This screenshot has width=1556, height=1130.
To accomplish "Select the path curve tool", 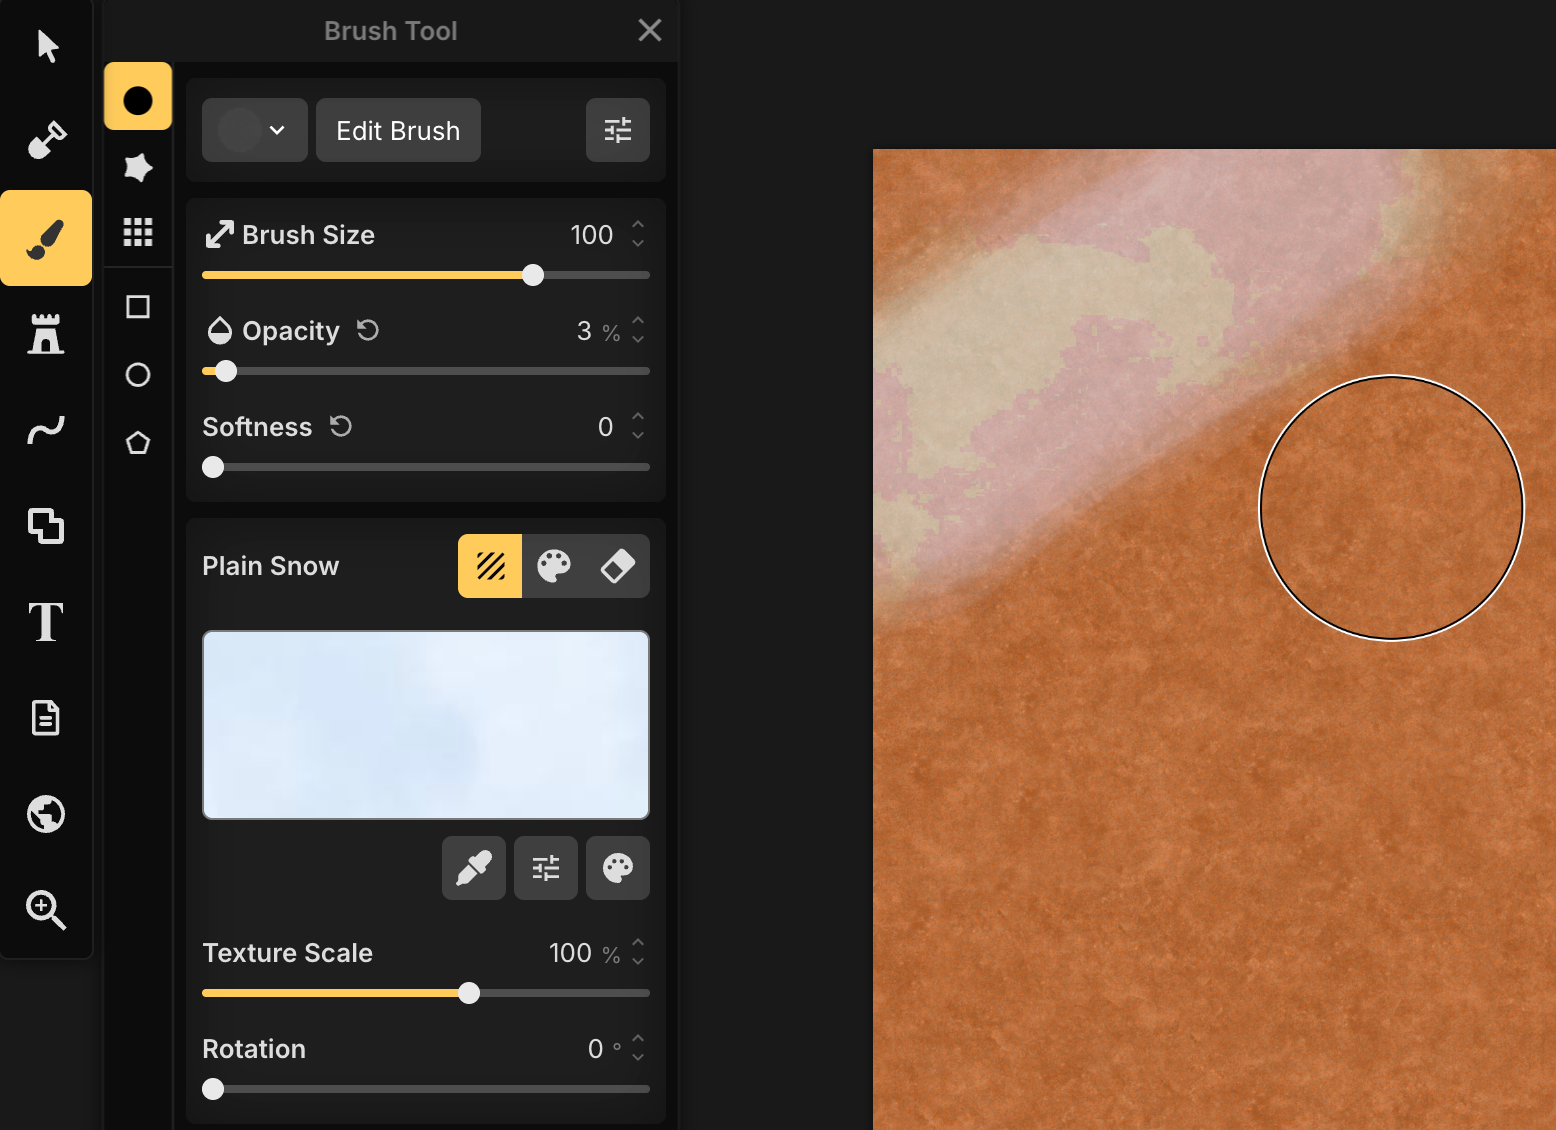I will click(x=46, y=430).
